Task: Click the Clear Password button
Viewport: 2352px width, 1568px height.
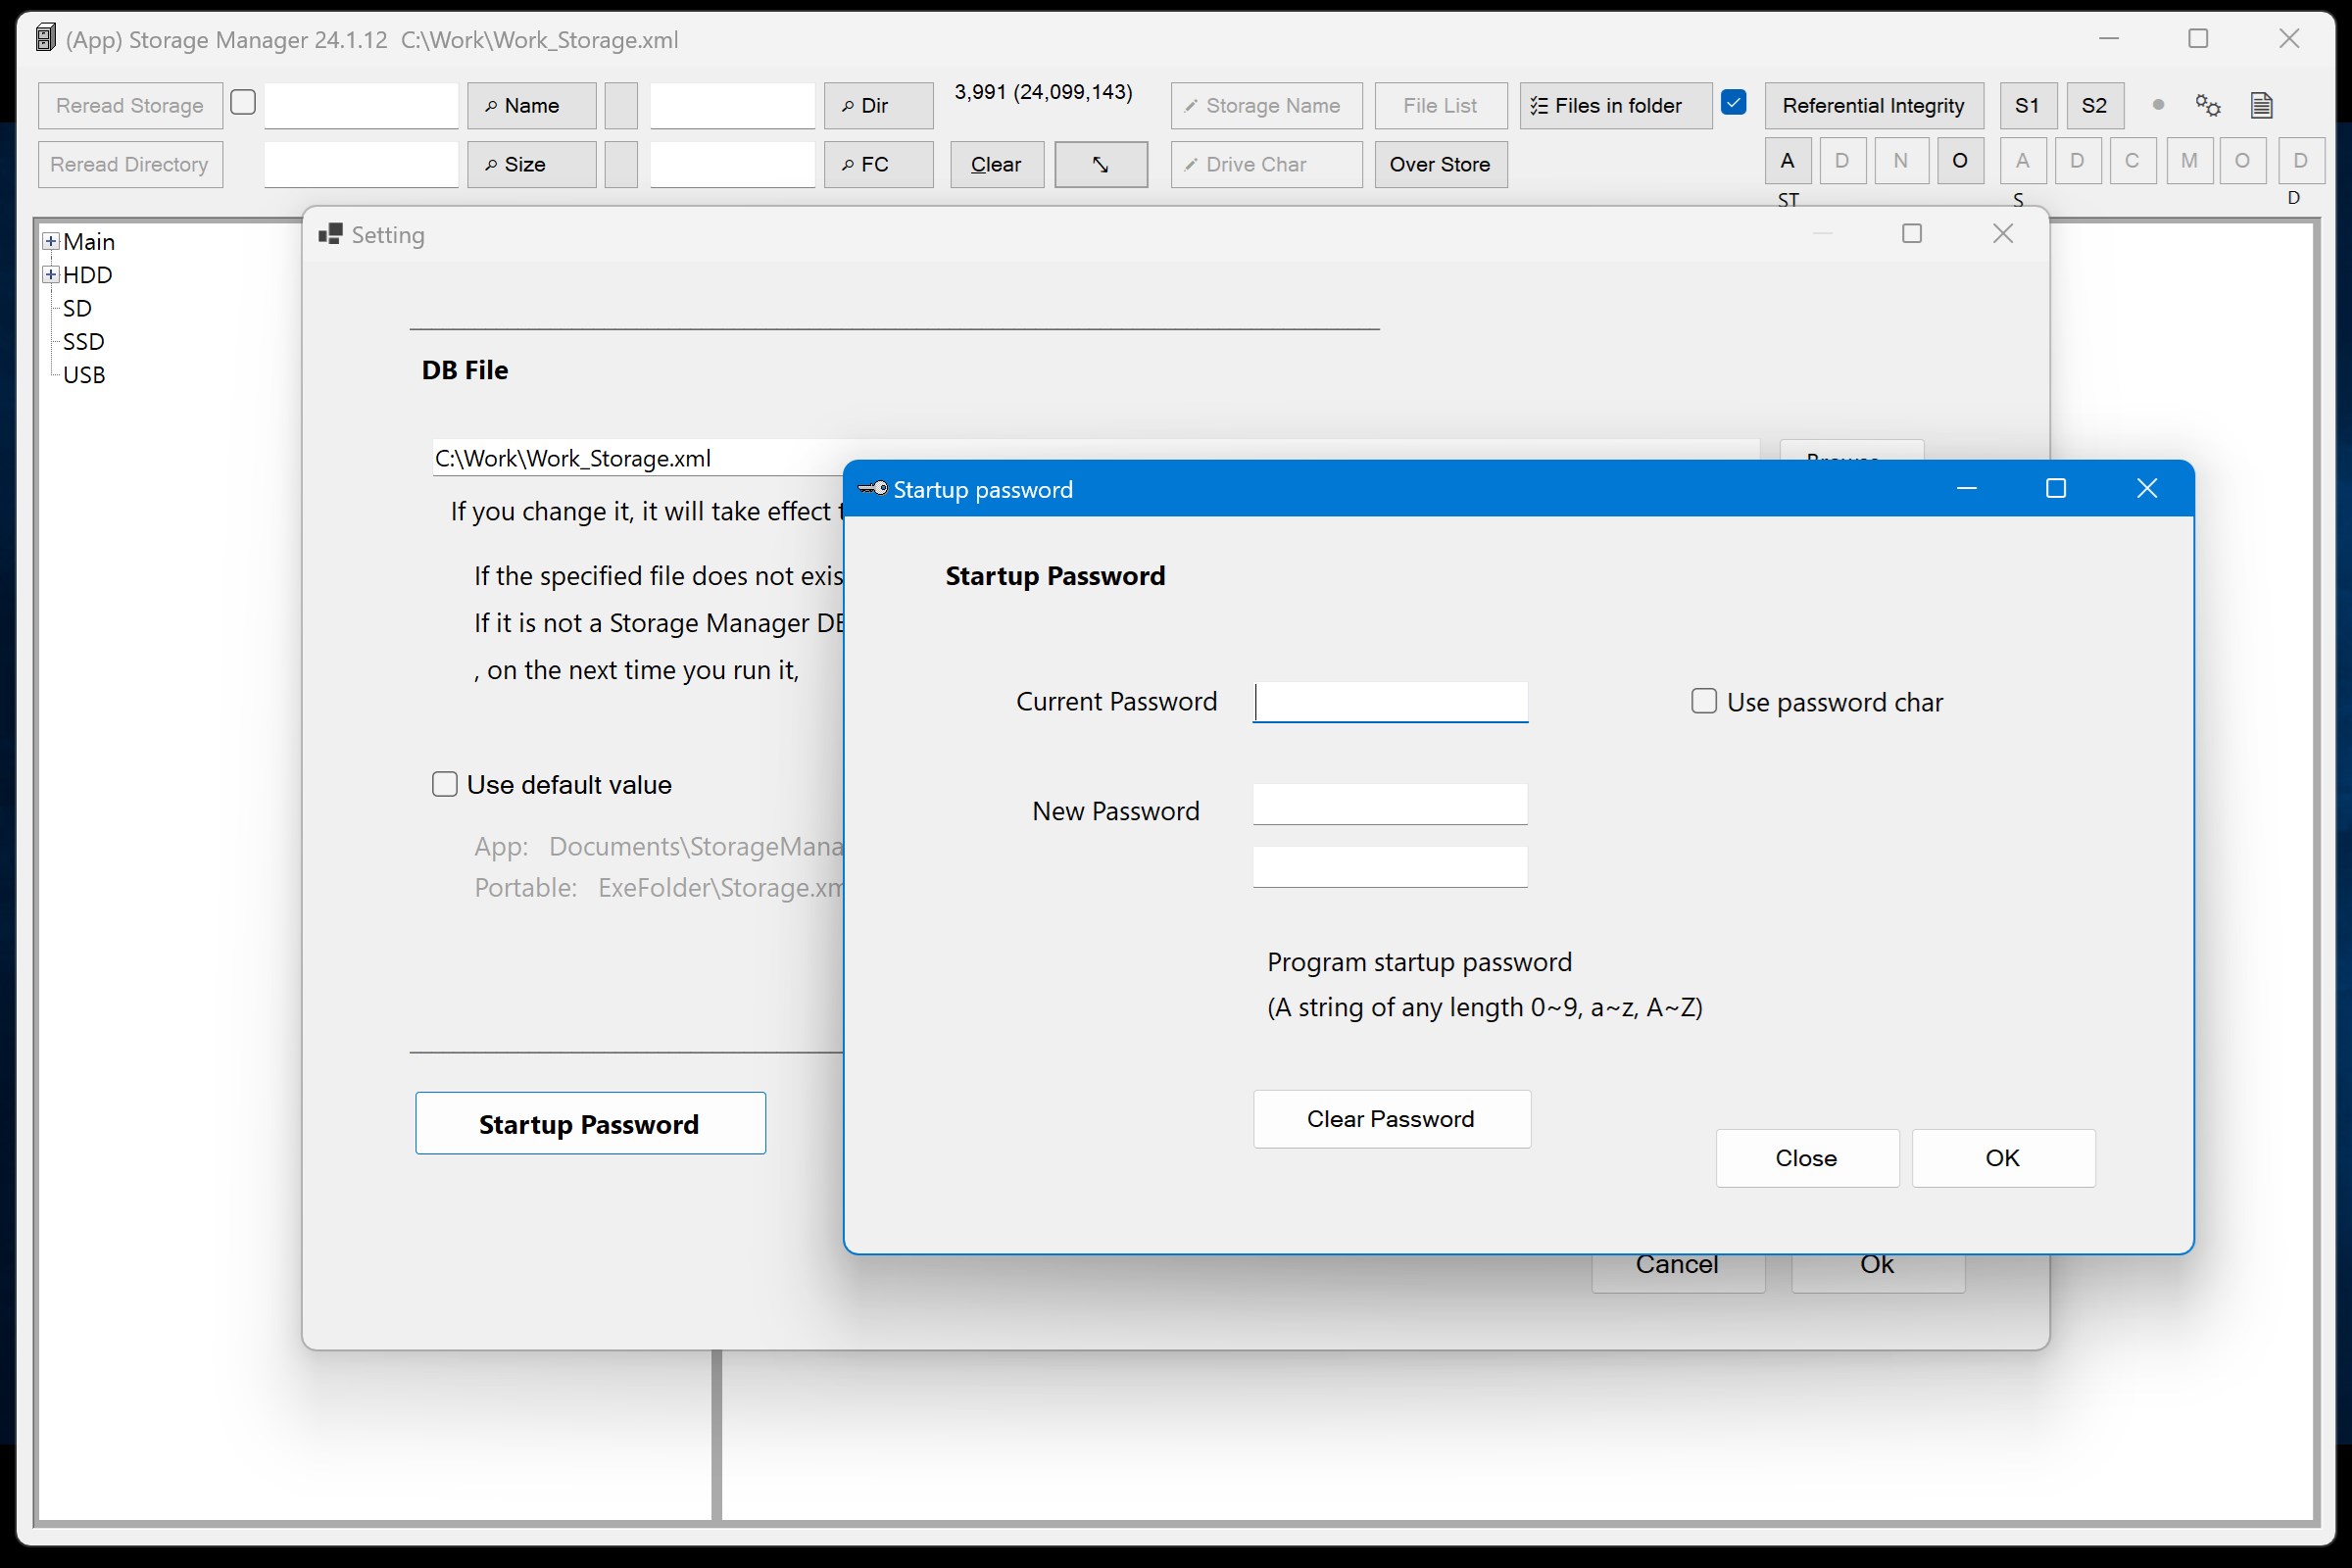Action: tap(1390, 1119)
